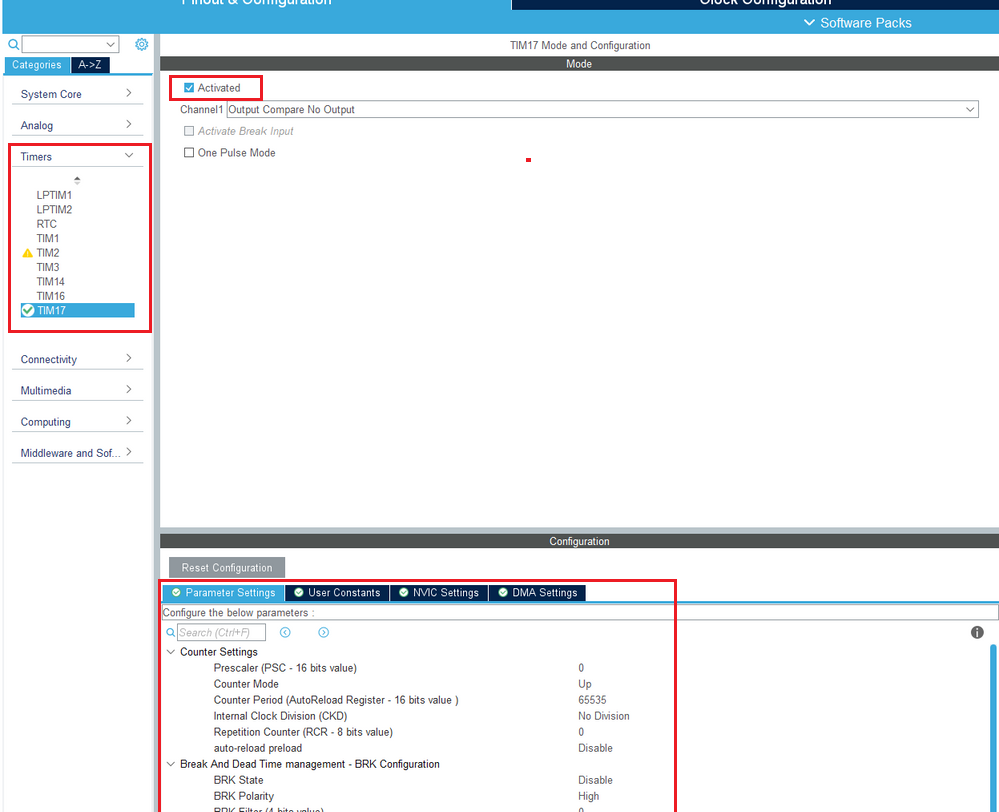999x812 pixels.
Task: Enable One Pulse Mode checkbox
Action: (x=189, y=153)
